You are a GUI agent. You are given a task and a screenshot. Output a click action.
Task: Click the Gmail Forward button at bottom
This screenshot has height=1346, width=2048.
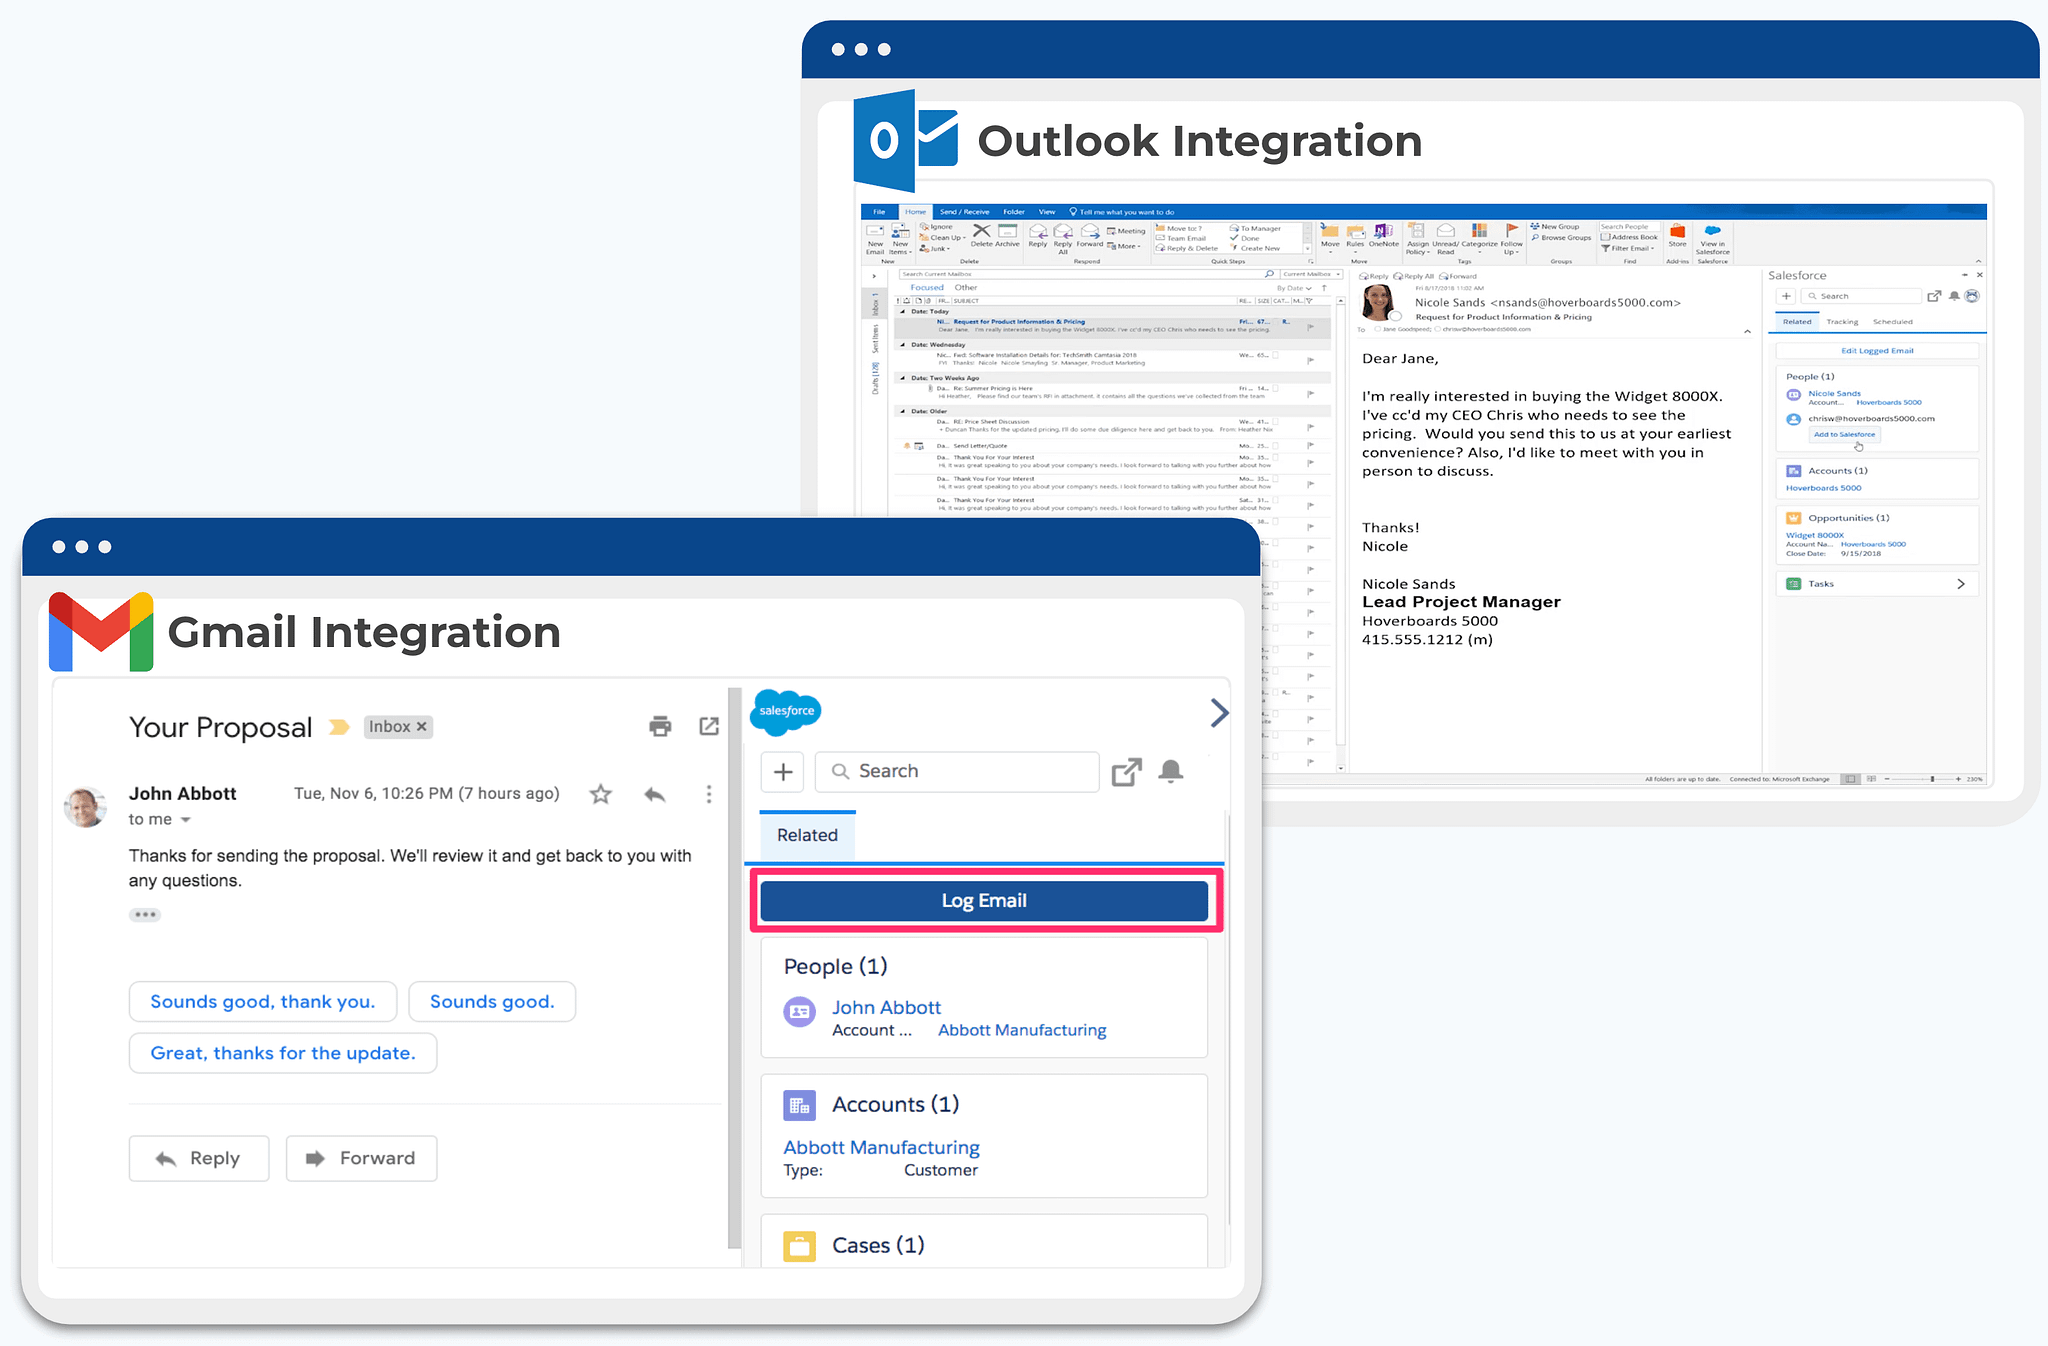click(361, 1158)
